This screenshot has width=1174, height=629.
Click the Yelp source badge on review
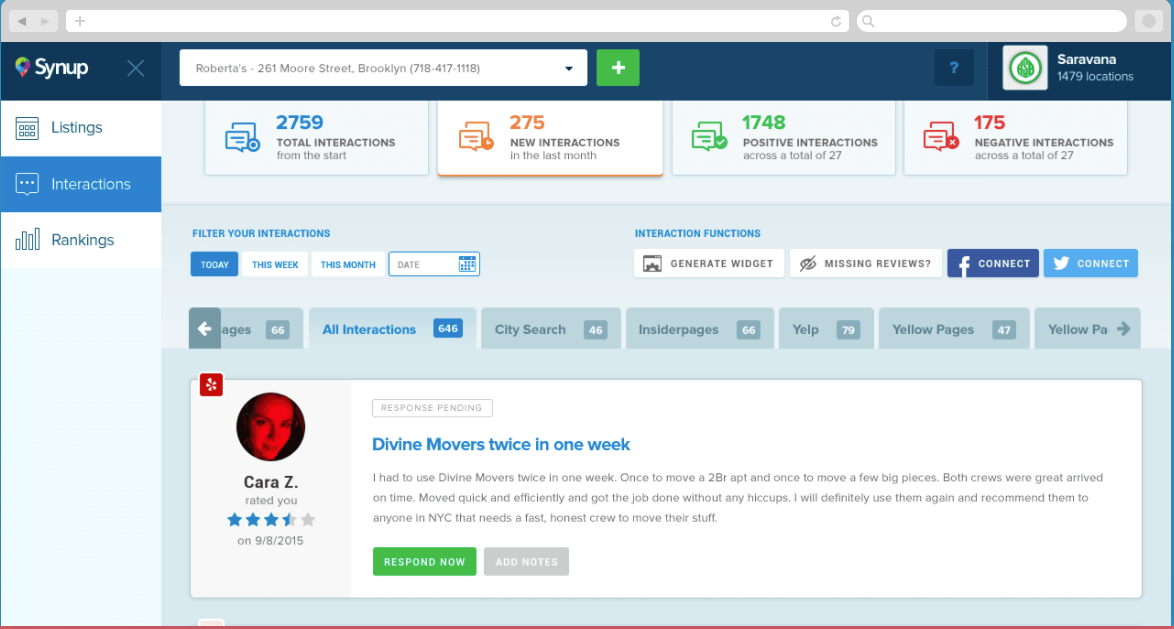click(211, 385)
